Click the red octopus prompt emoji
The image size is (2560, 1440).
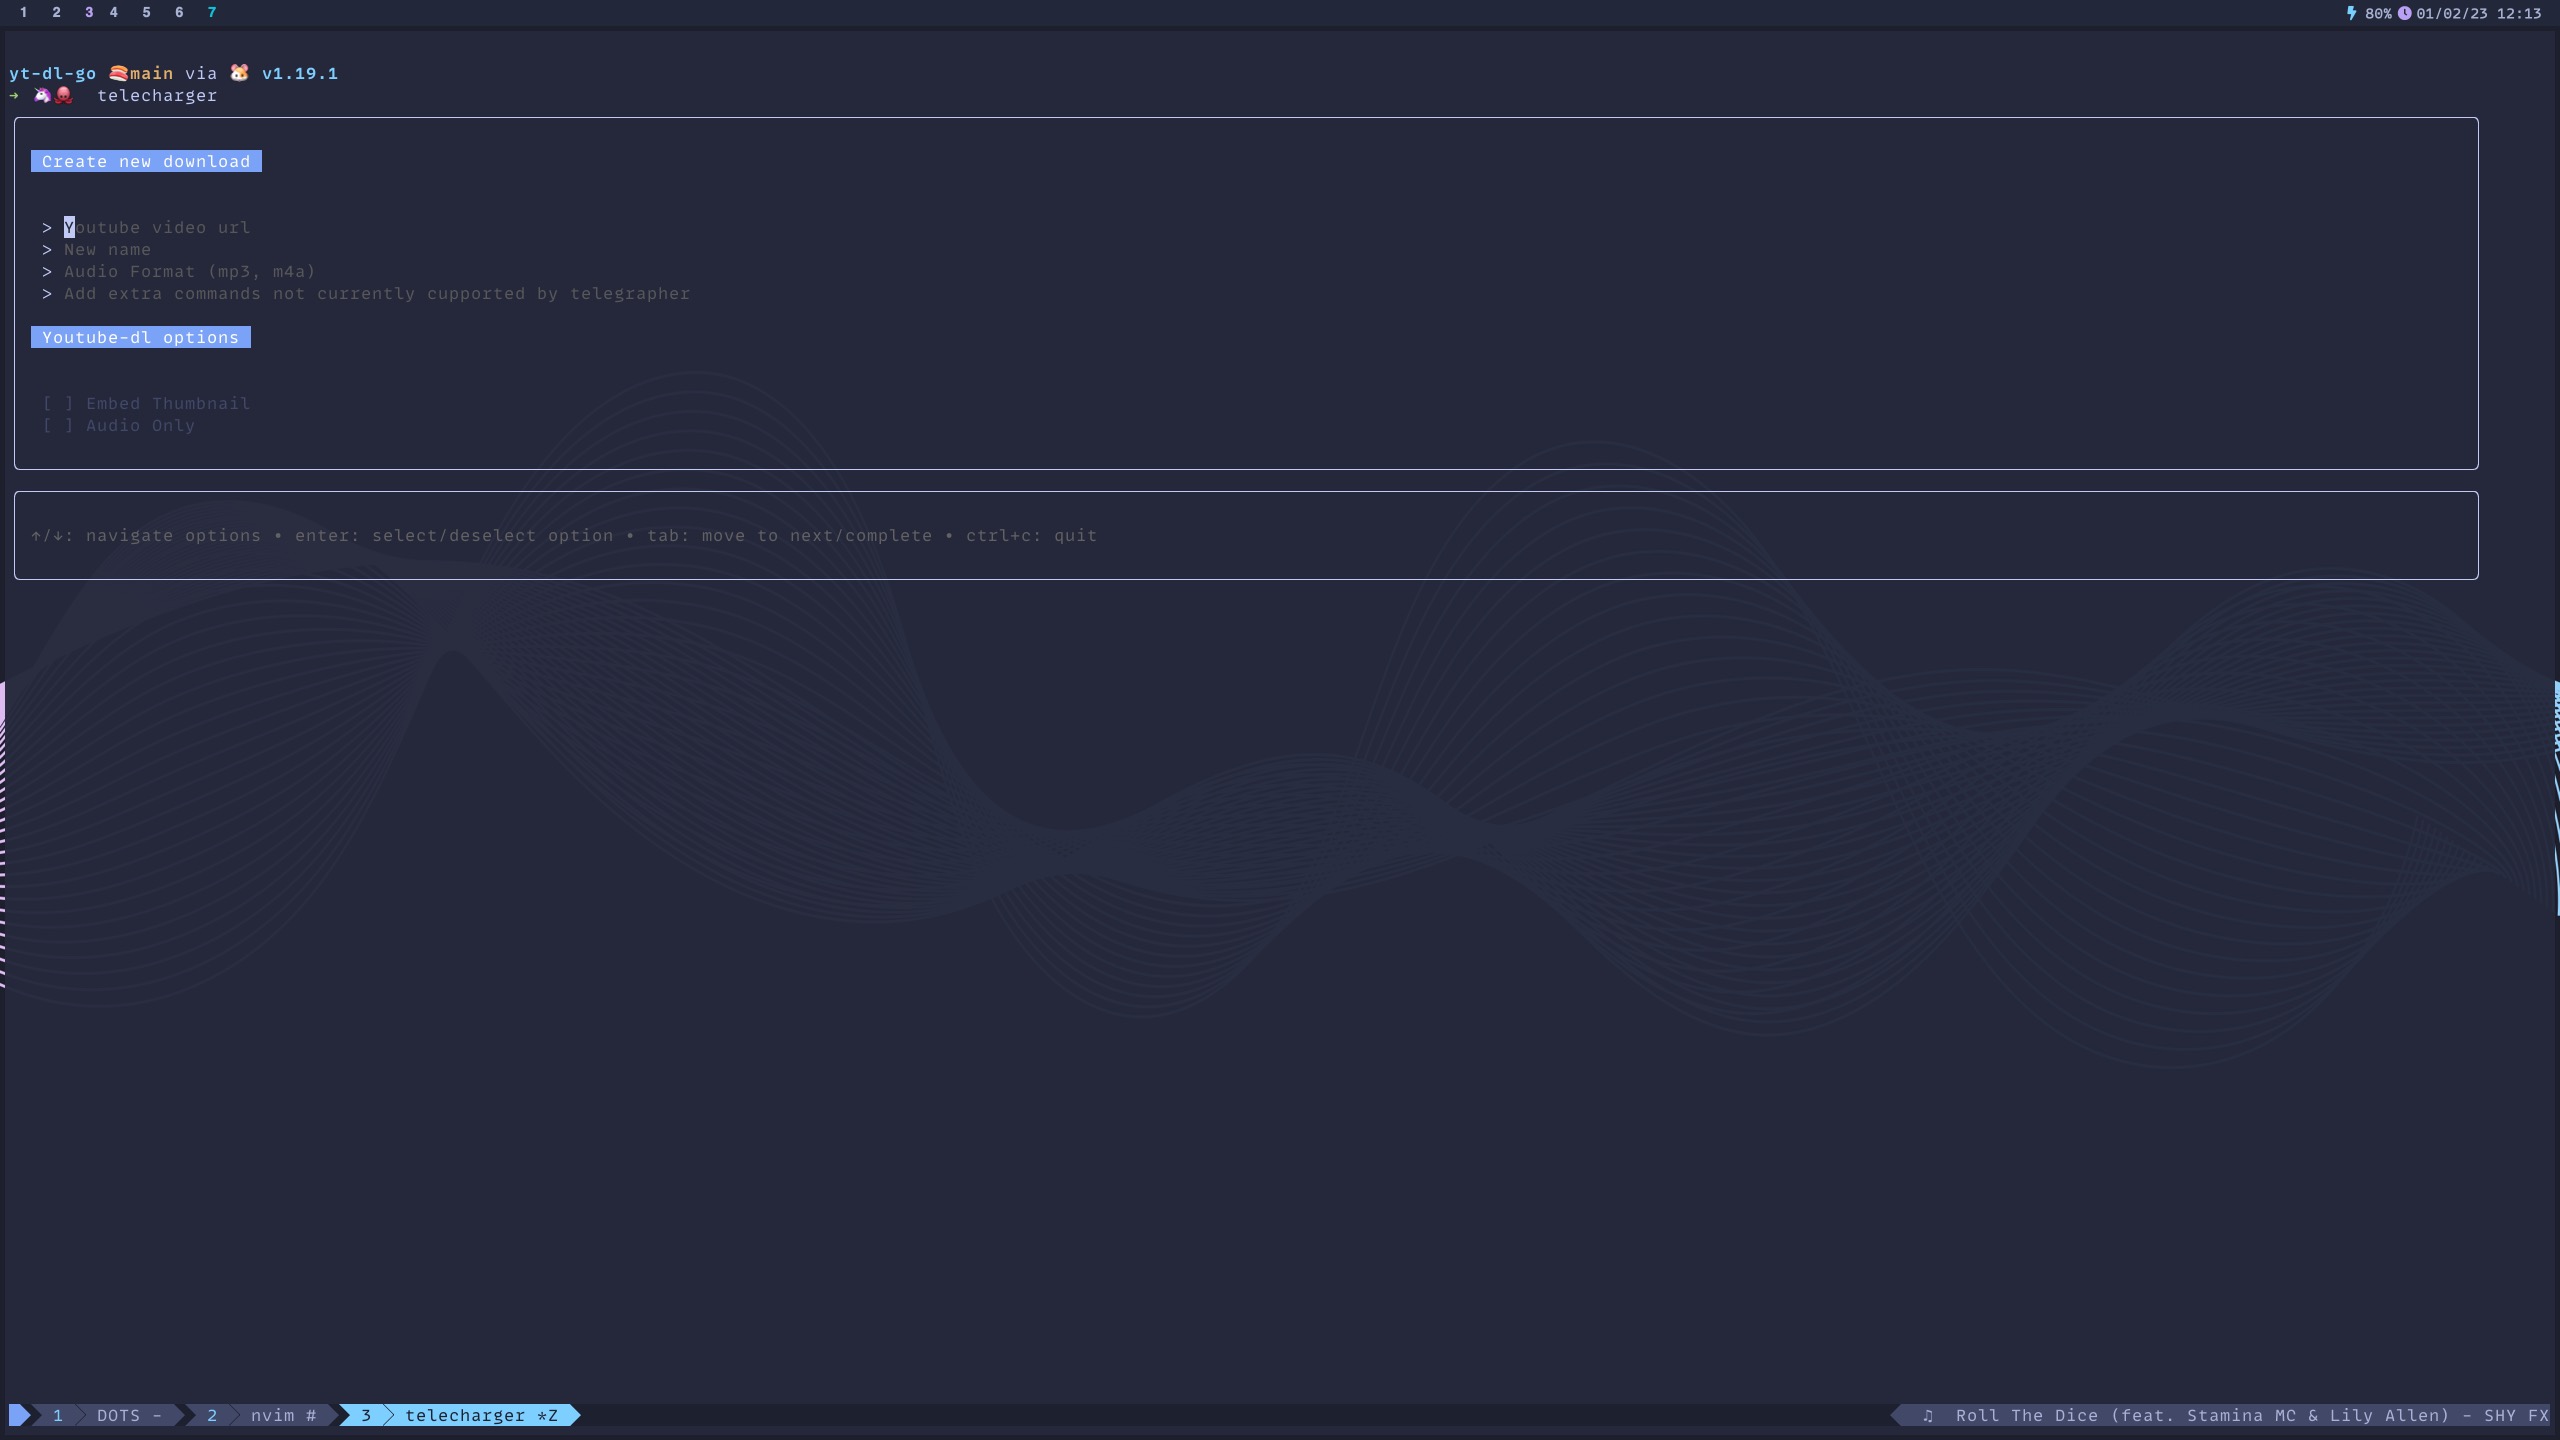(64, 95)
